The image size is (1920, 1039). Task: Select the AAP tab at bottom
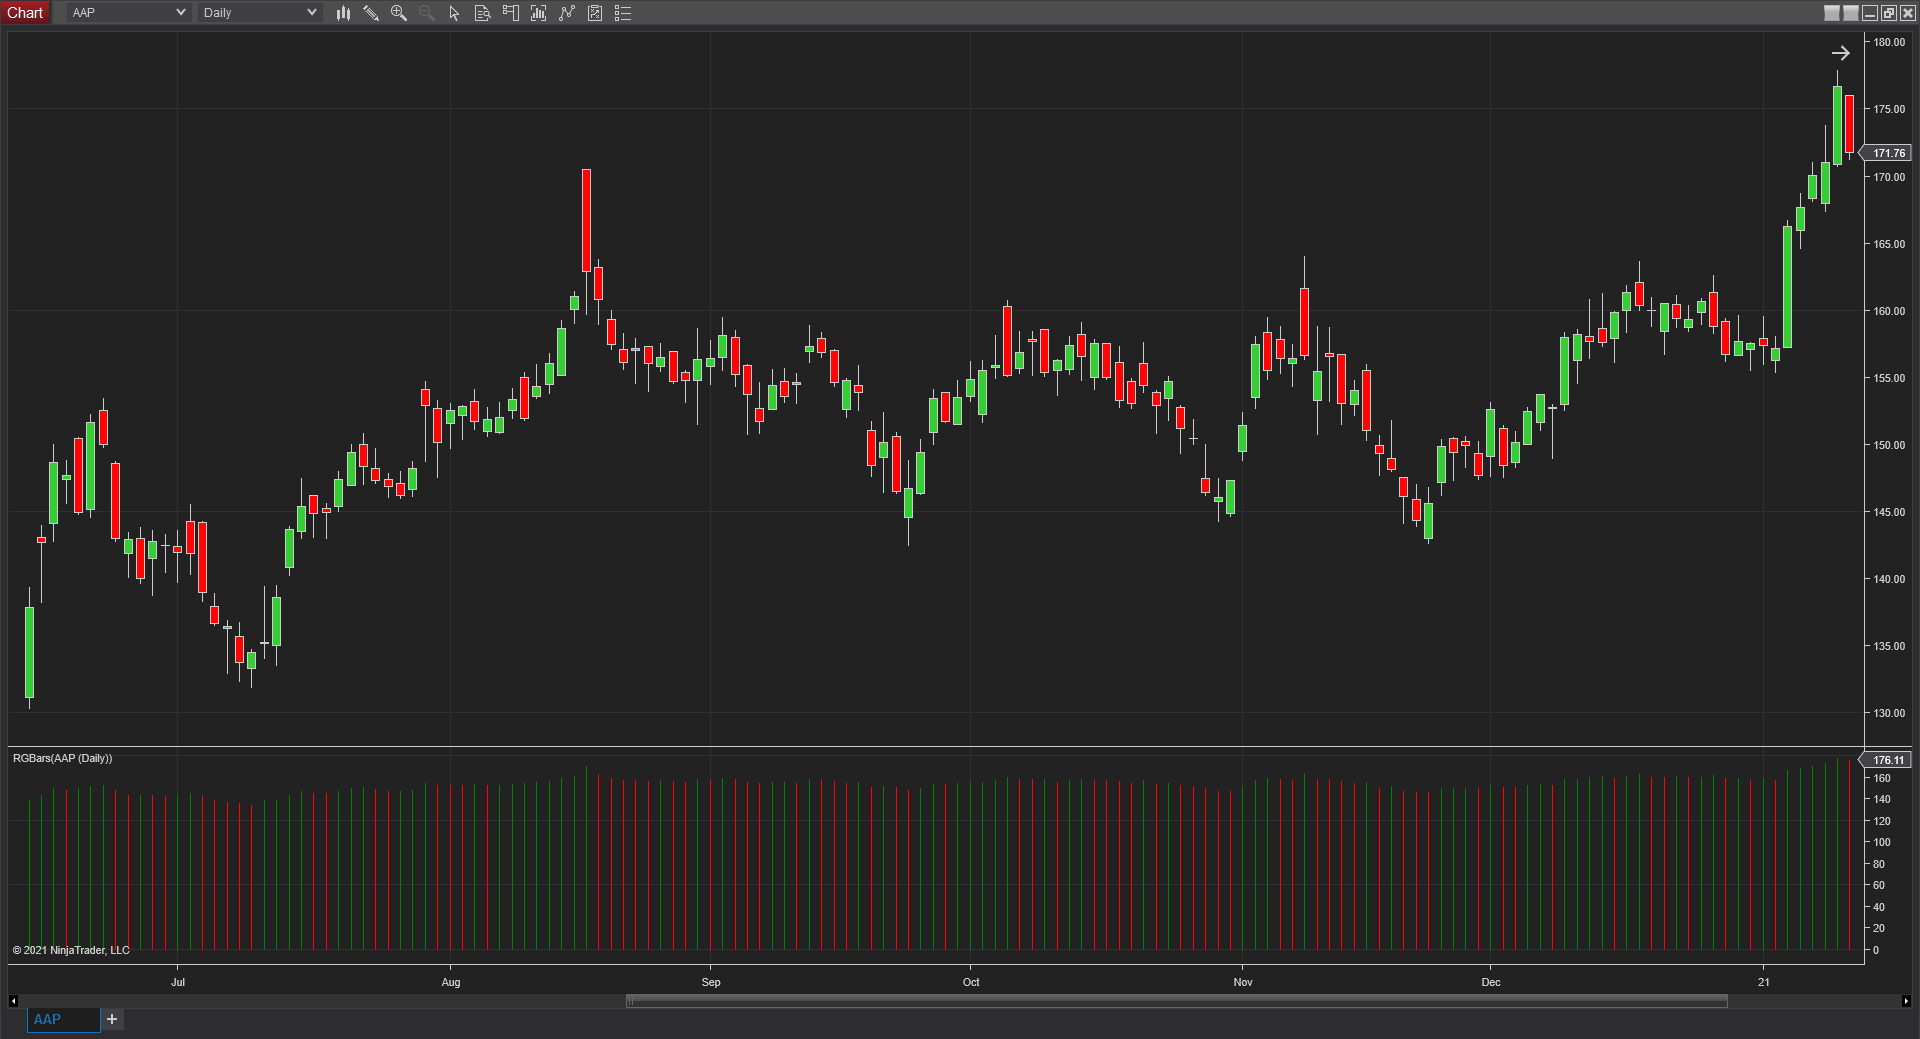(63, 1019)
